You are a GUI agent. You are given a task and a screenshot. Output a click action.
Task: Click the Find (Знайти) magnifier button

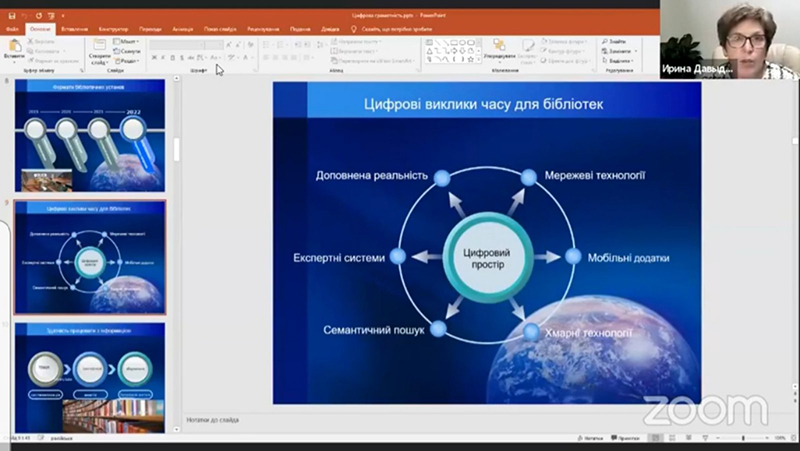pyautogui.click(x=614, y=41)
